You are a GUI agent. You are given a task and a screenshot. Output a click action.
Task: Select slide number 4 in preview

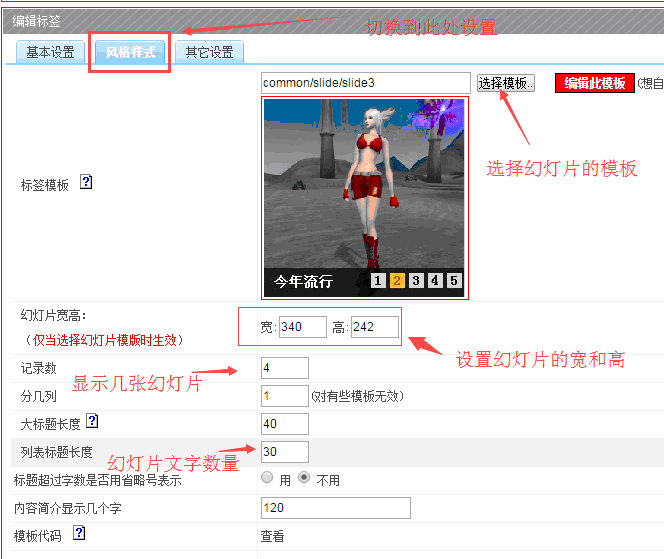click(435, 281)
